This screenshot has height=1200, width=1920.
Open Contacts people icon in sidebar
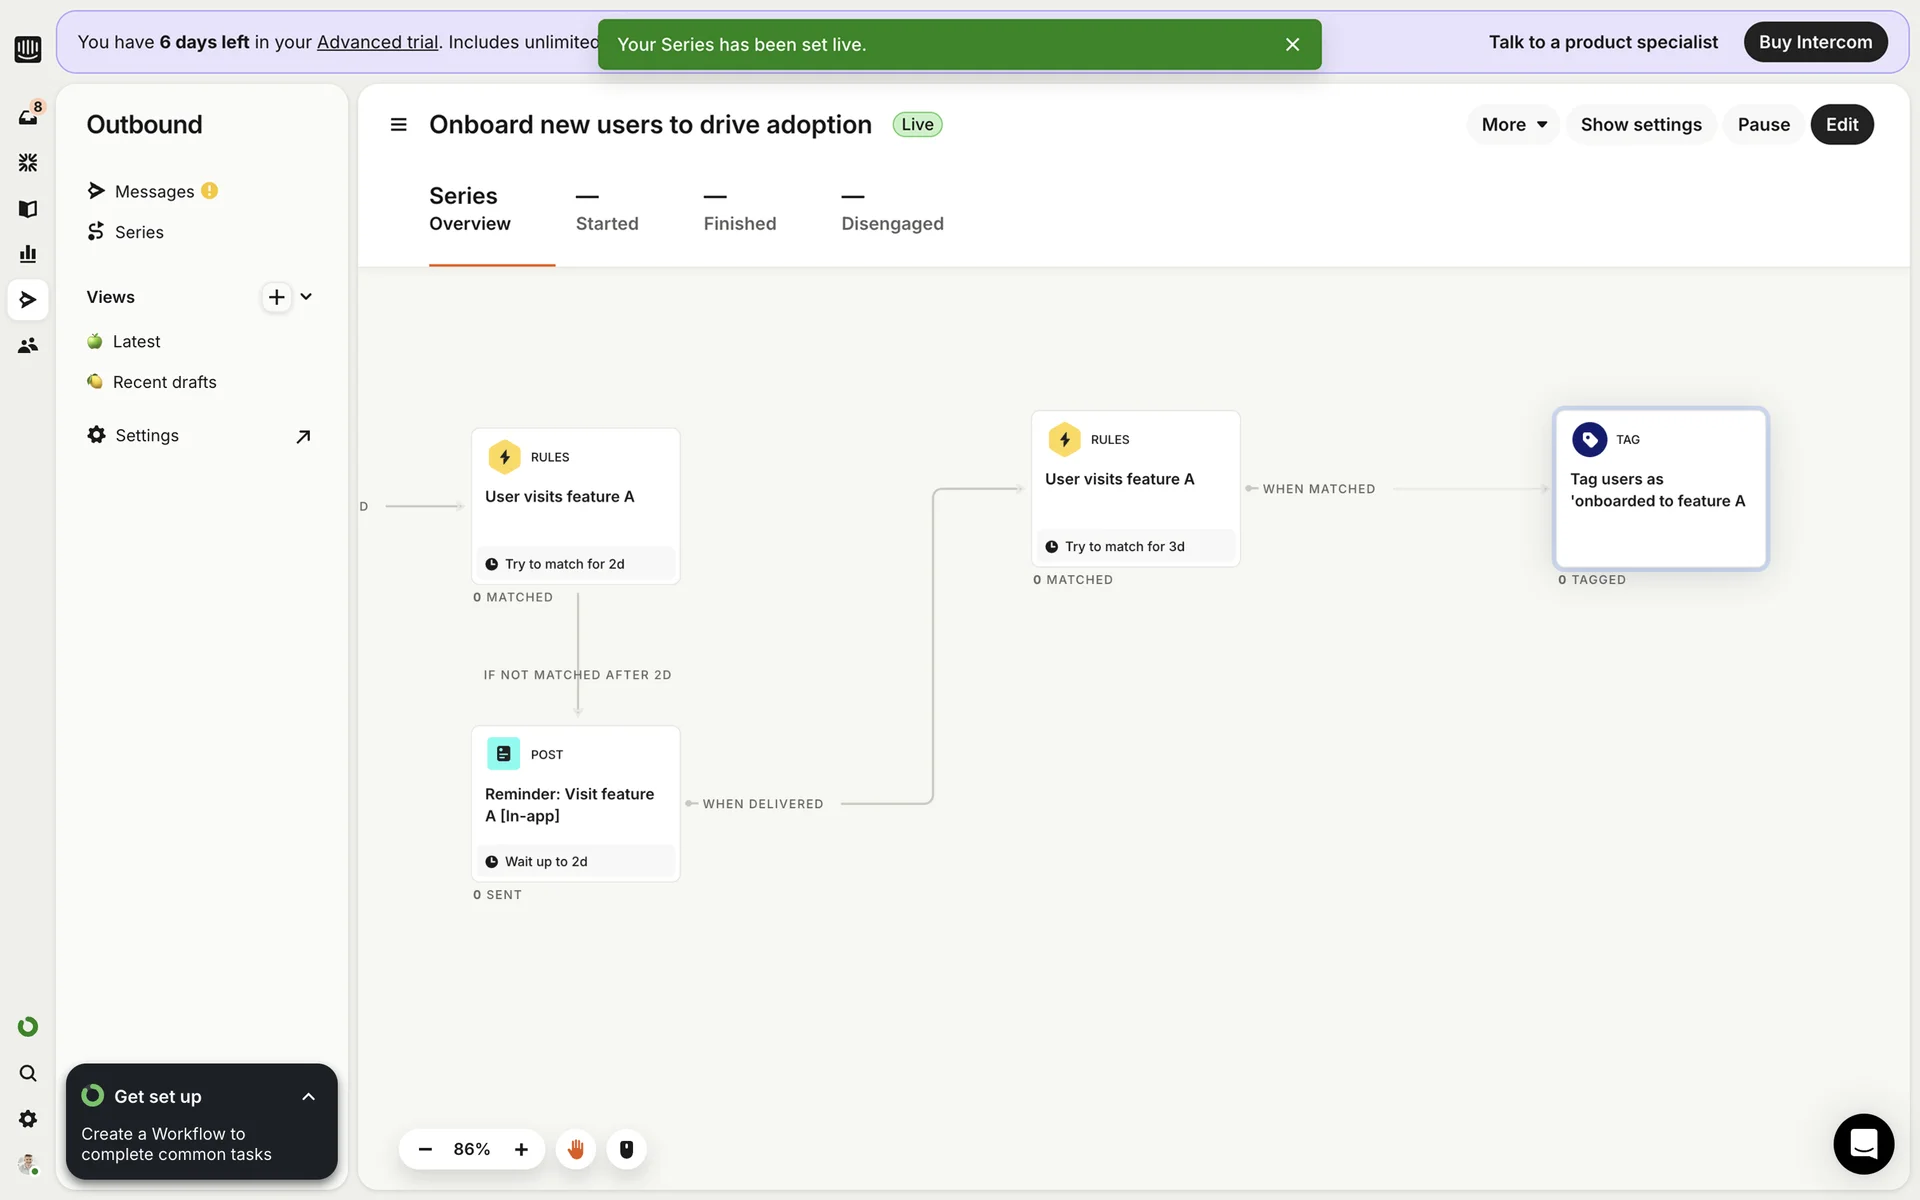pos(28,346)
